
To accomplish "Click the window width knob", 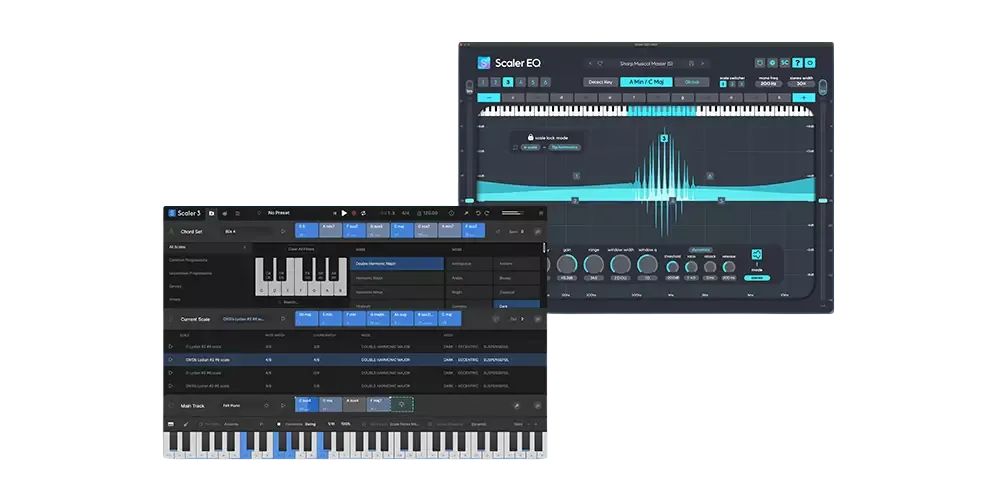I will click(620, 264).
